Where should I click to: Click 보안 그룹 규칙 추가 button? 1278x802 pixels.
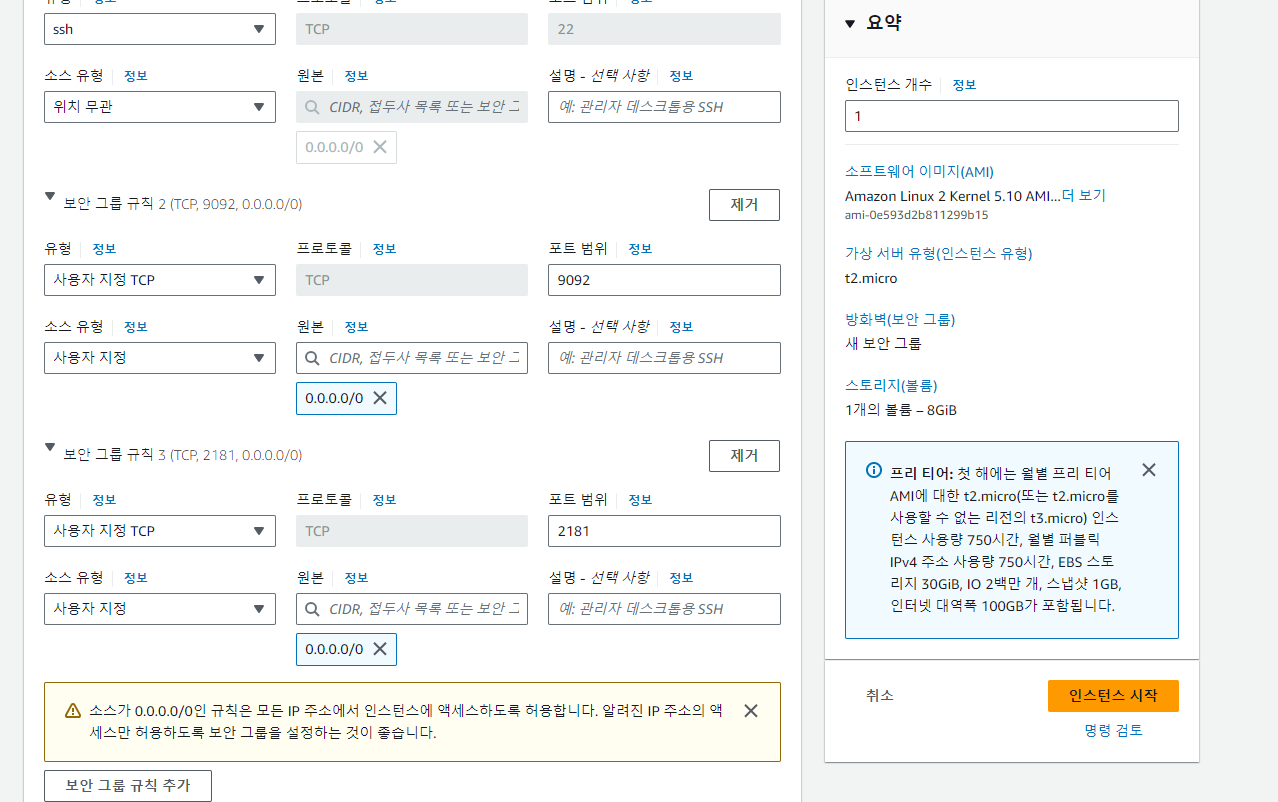click(128, 786)
